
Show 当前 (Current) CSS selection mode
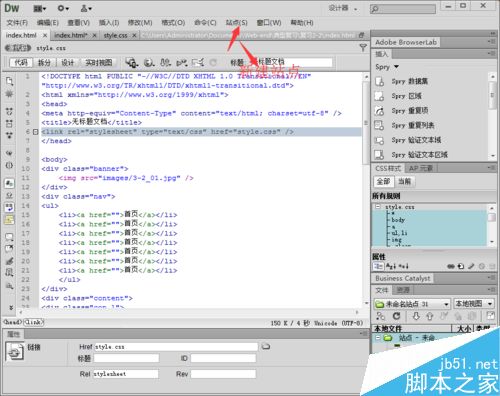404,182
